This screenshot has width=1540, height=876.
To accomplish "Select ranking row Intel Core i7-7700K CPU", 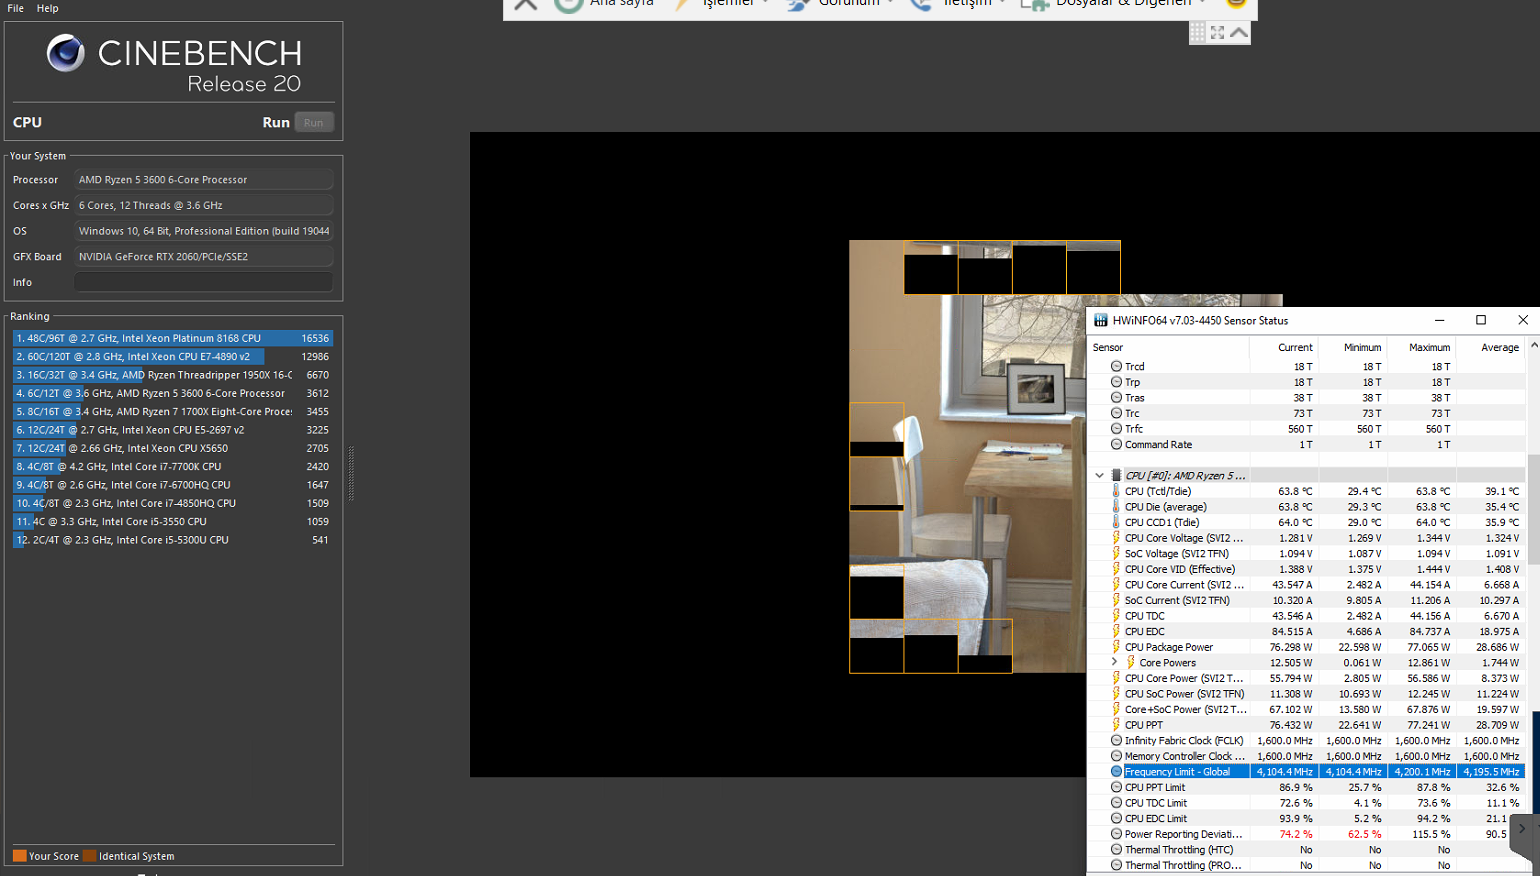I will pyautogui.click(x=172, y=466).
